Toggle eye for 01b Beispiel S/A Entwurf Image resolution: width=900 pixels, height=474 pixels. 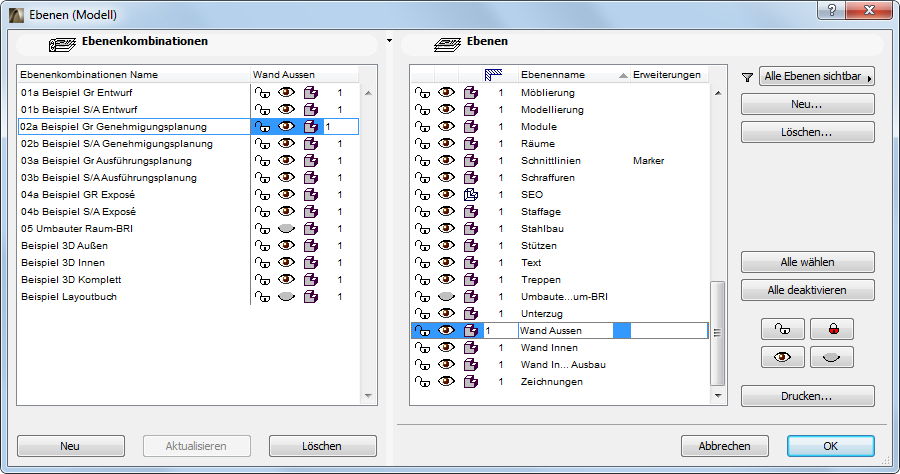[286, 109]
